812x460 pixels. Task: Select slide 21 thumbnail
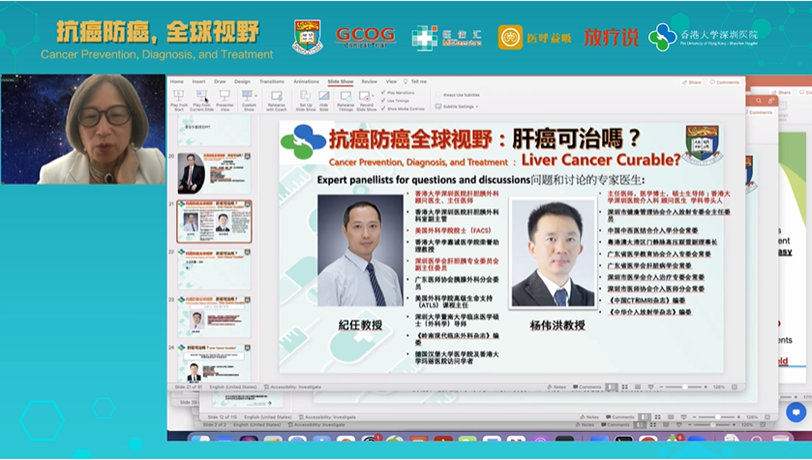[214, 222]
